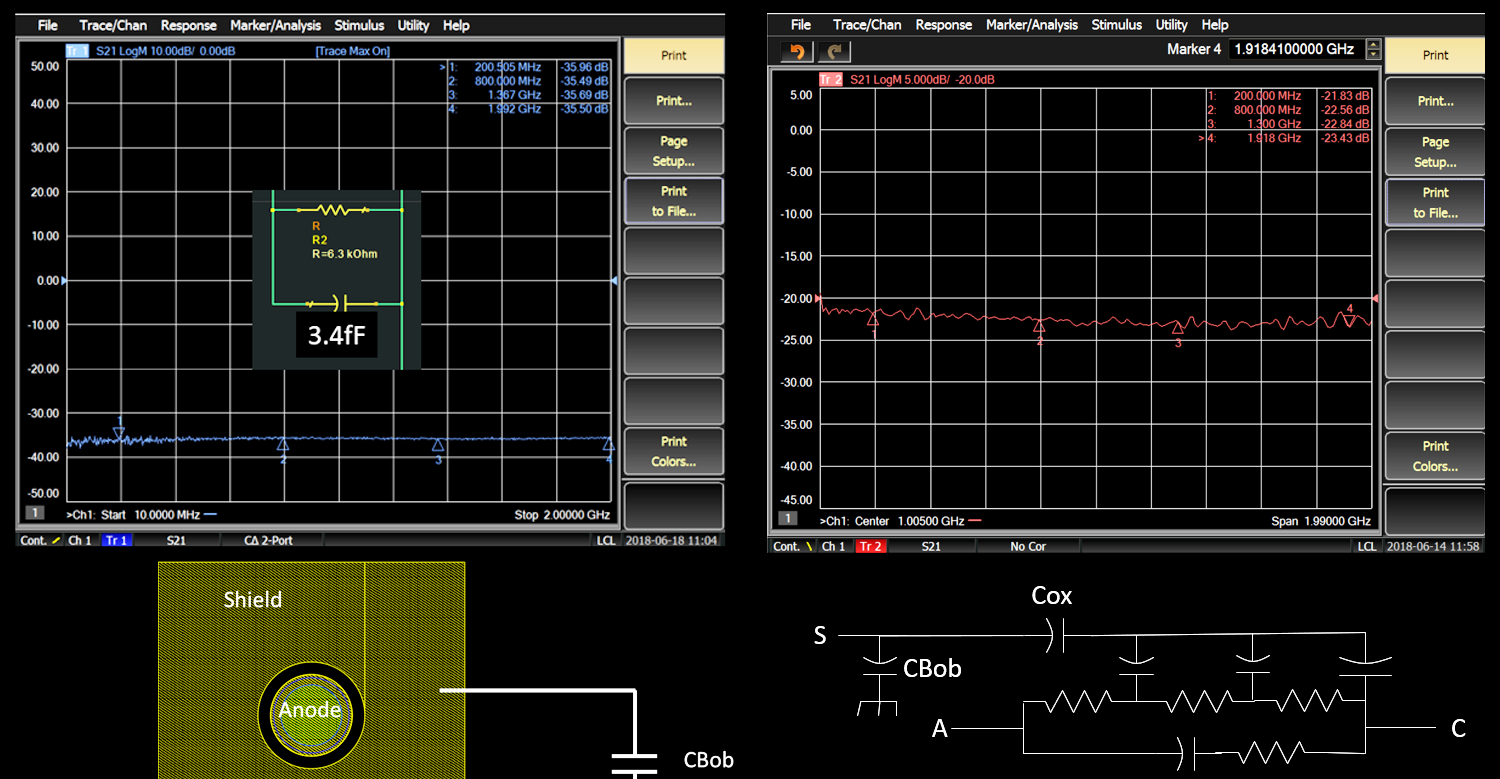Increment Marker 4 frequency with up arrow
The width and height of the screenshot is (1500, 779).
click(x=1373, y=44)
